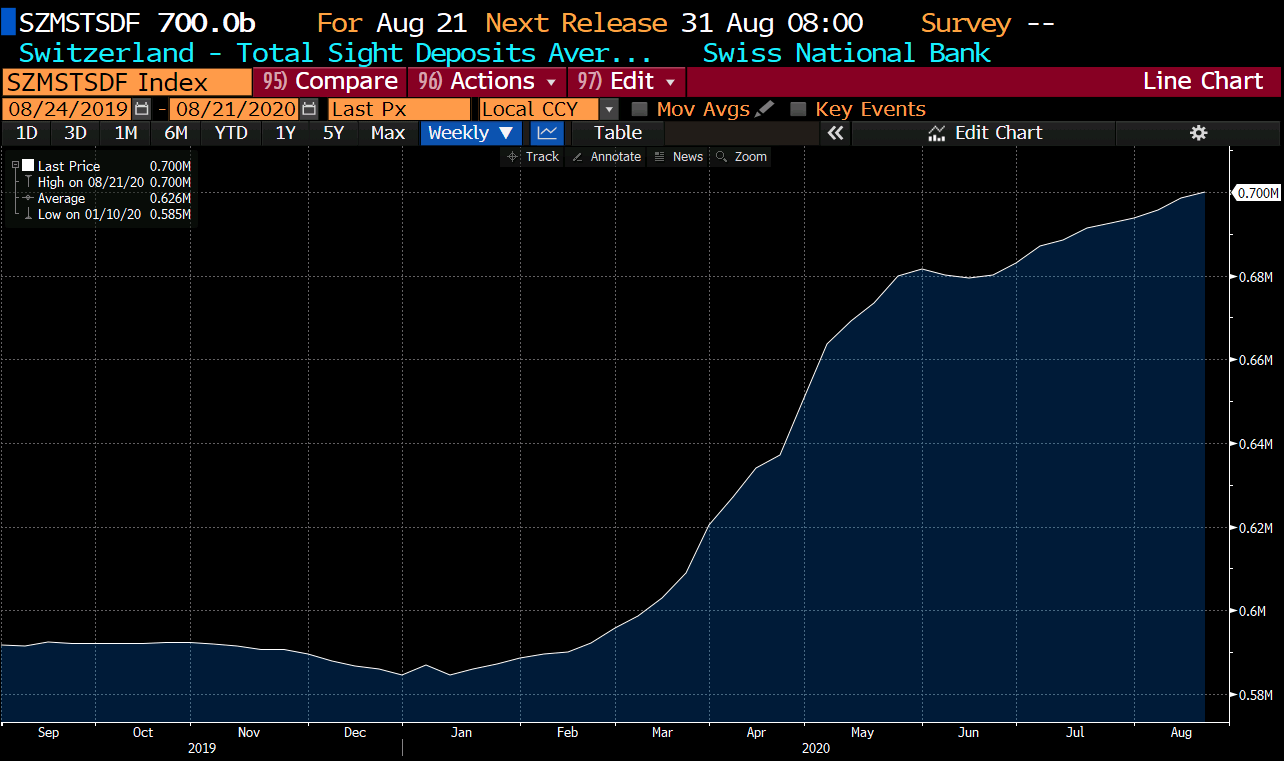Select the line chart type icon
The image size is (1284, 761).
click(547, 133)
